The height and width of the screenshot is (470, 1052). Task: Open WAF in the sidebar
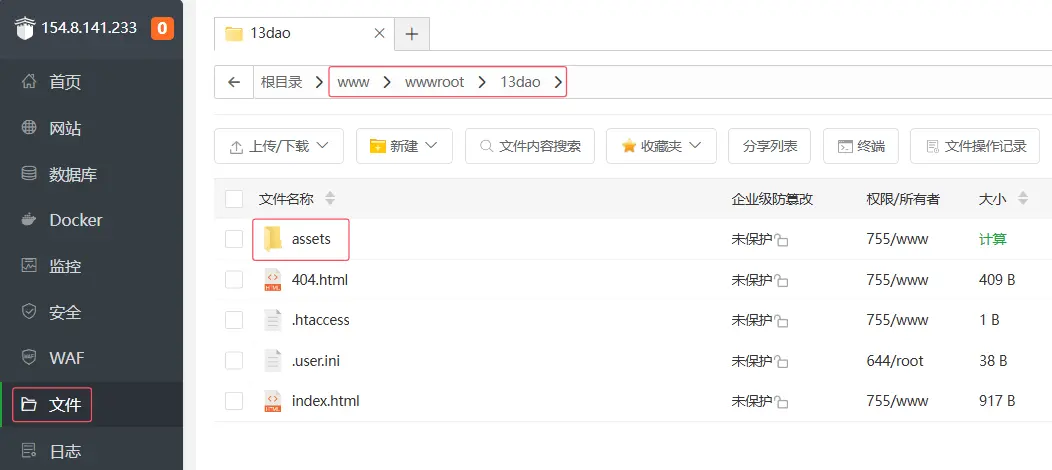(91, 358)
